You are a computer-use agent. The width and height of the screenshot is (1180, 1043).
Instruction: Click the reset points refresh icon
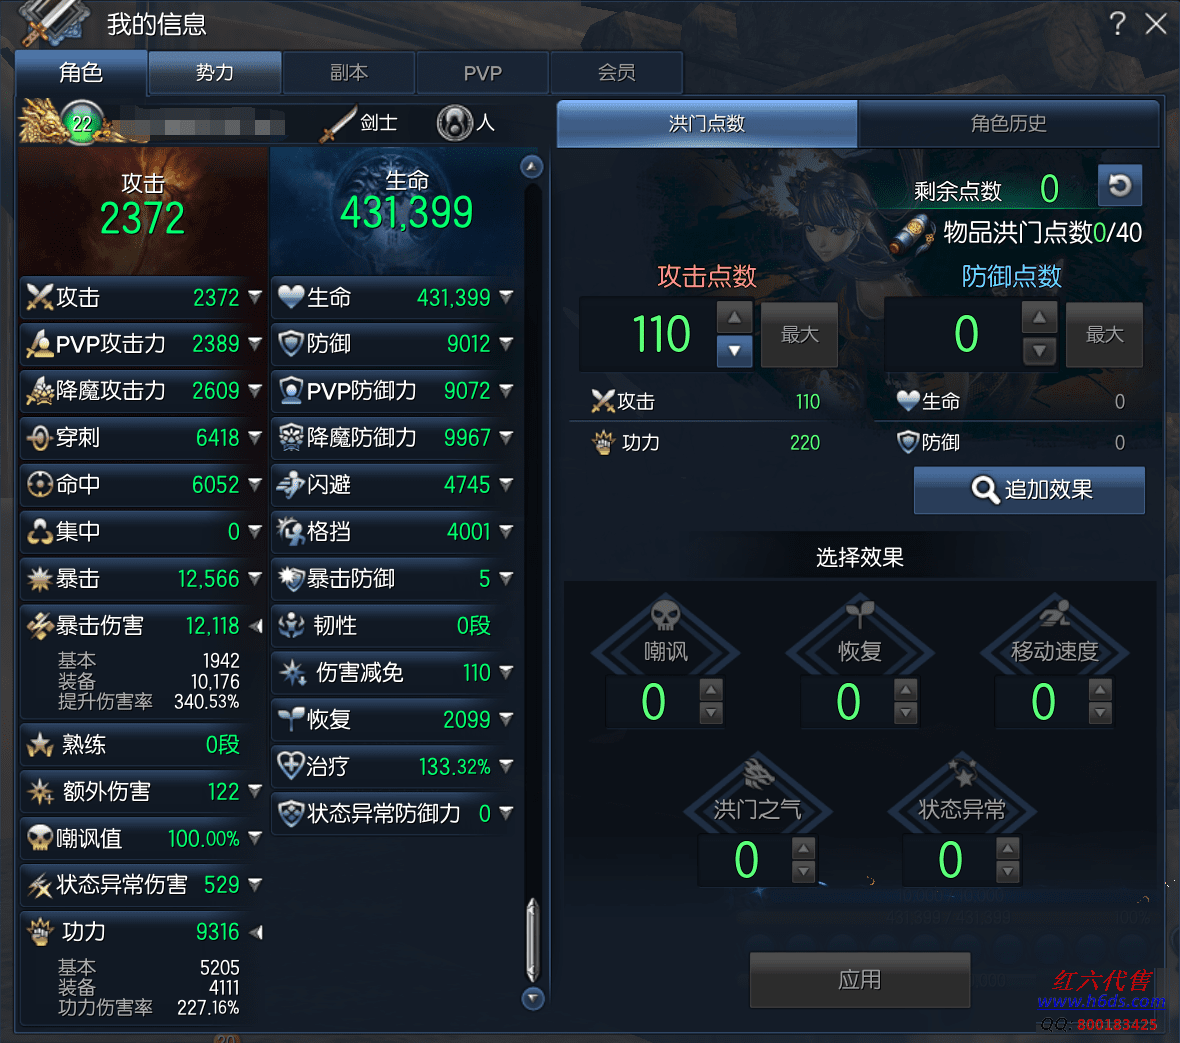[x=1120, y=185]
